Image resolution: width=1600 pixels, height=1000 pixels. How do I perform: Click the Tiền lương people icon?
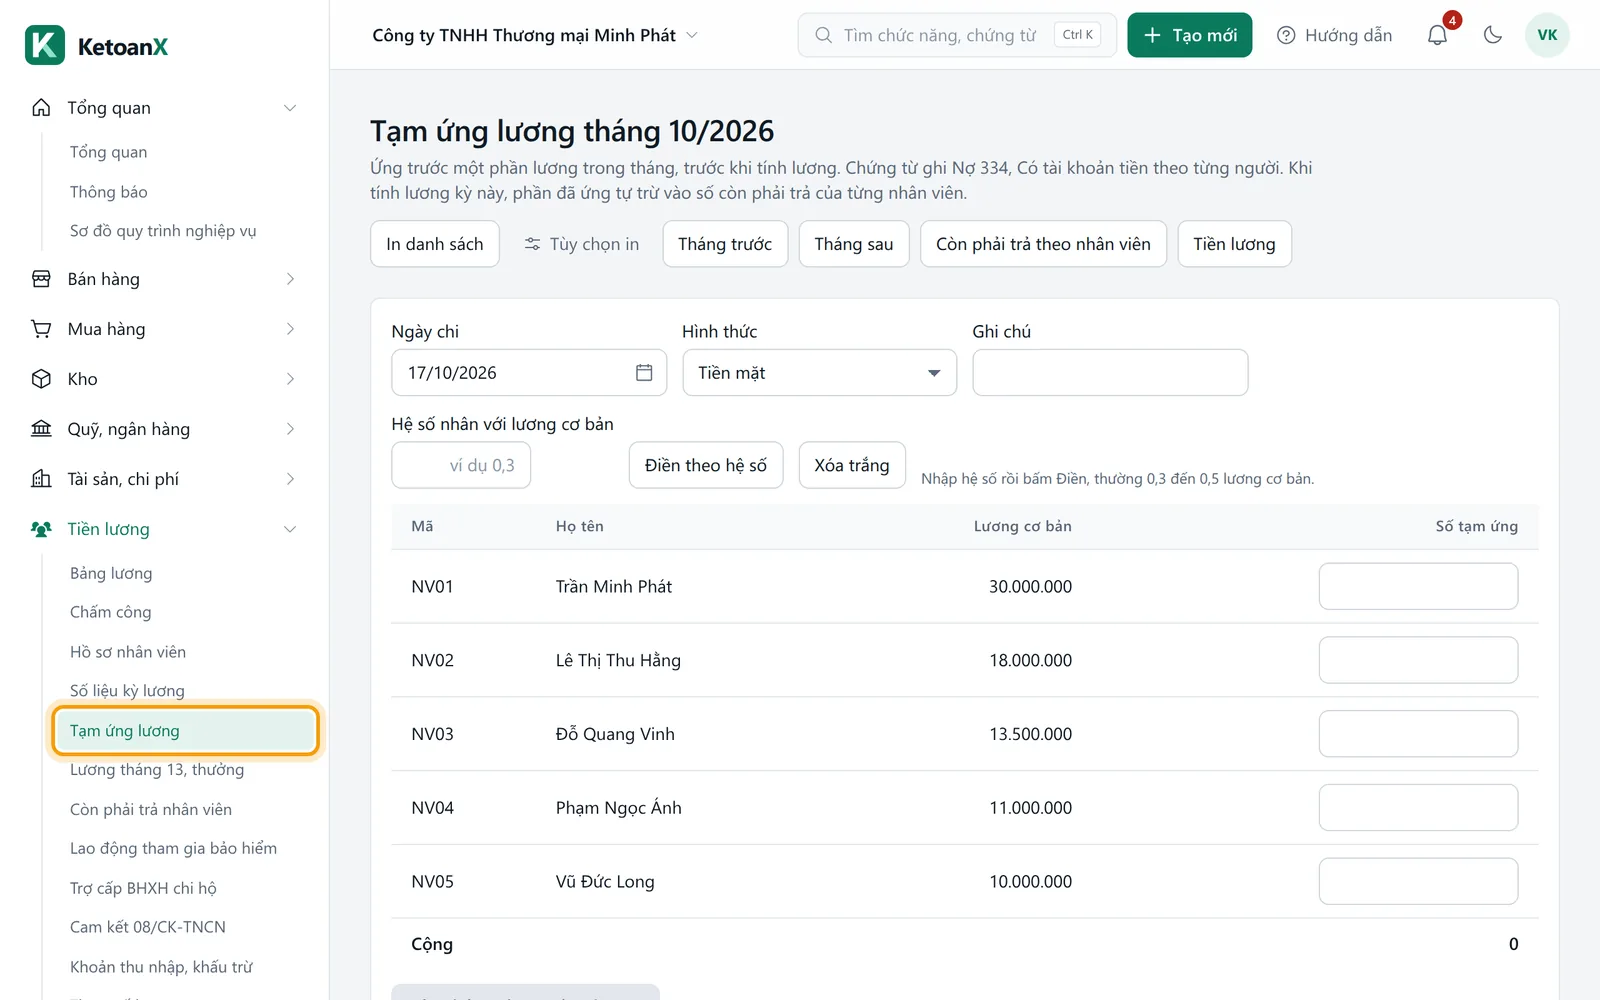41,529
